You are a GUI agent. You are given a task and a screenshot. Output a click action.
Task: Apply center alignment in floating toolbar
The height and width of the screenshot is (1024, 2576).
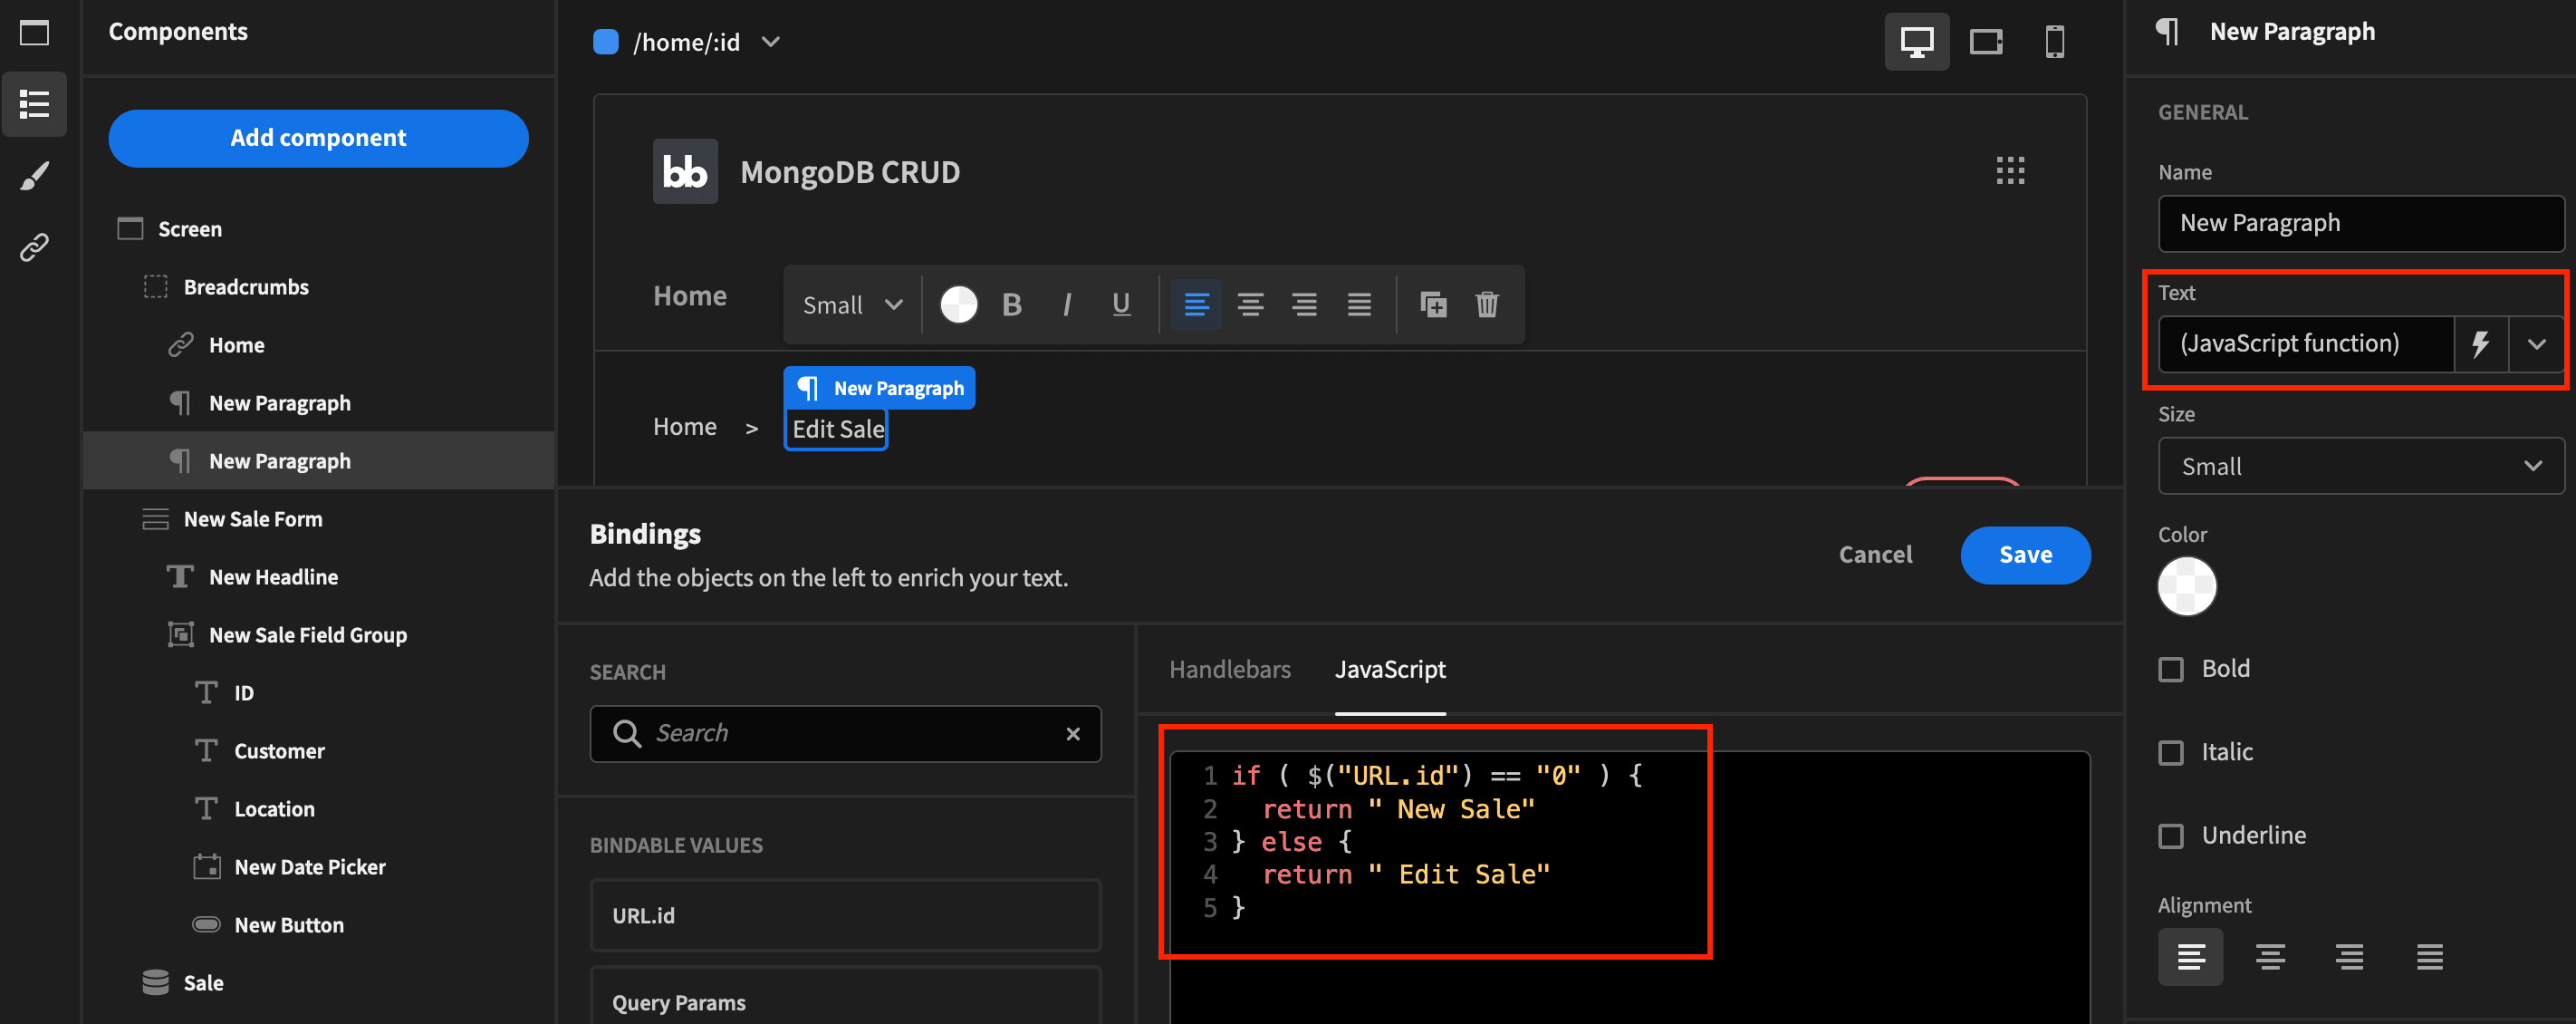1250,304
